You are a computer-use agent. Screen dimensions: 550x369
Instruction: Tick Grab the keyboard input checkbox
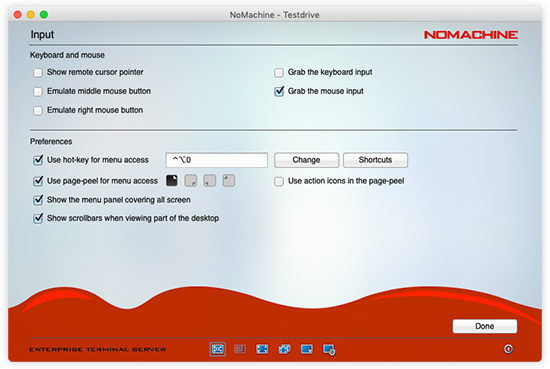[x=279, y=72]
